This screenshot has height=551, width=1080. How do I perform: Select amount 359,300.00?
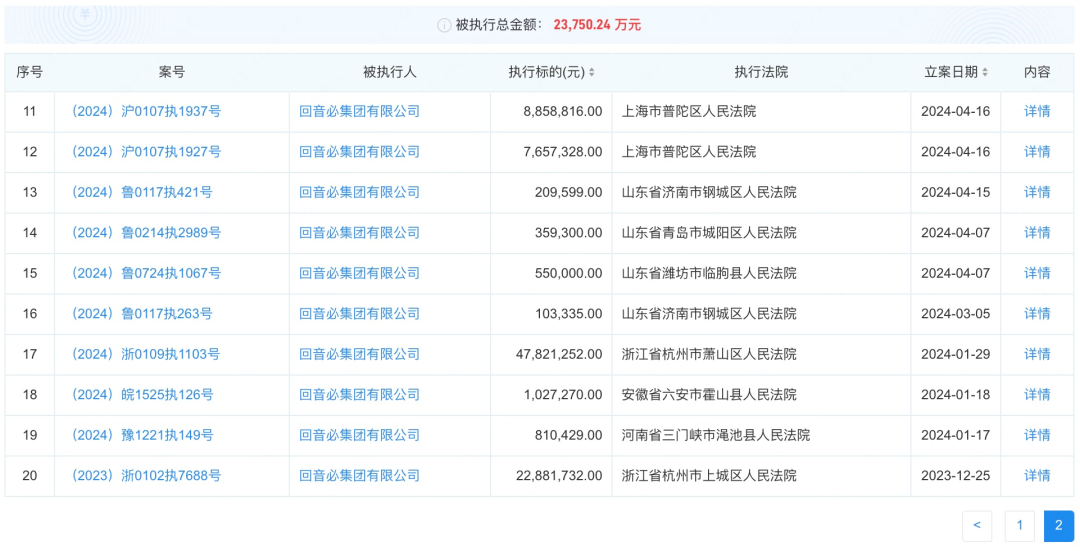(x=568, y=233)
